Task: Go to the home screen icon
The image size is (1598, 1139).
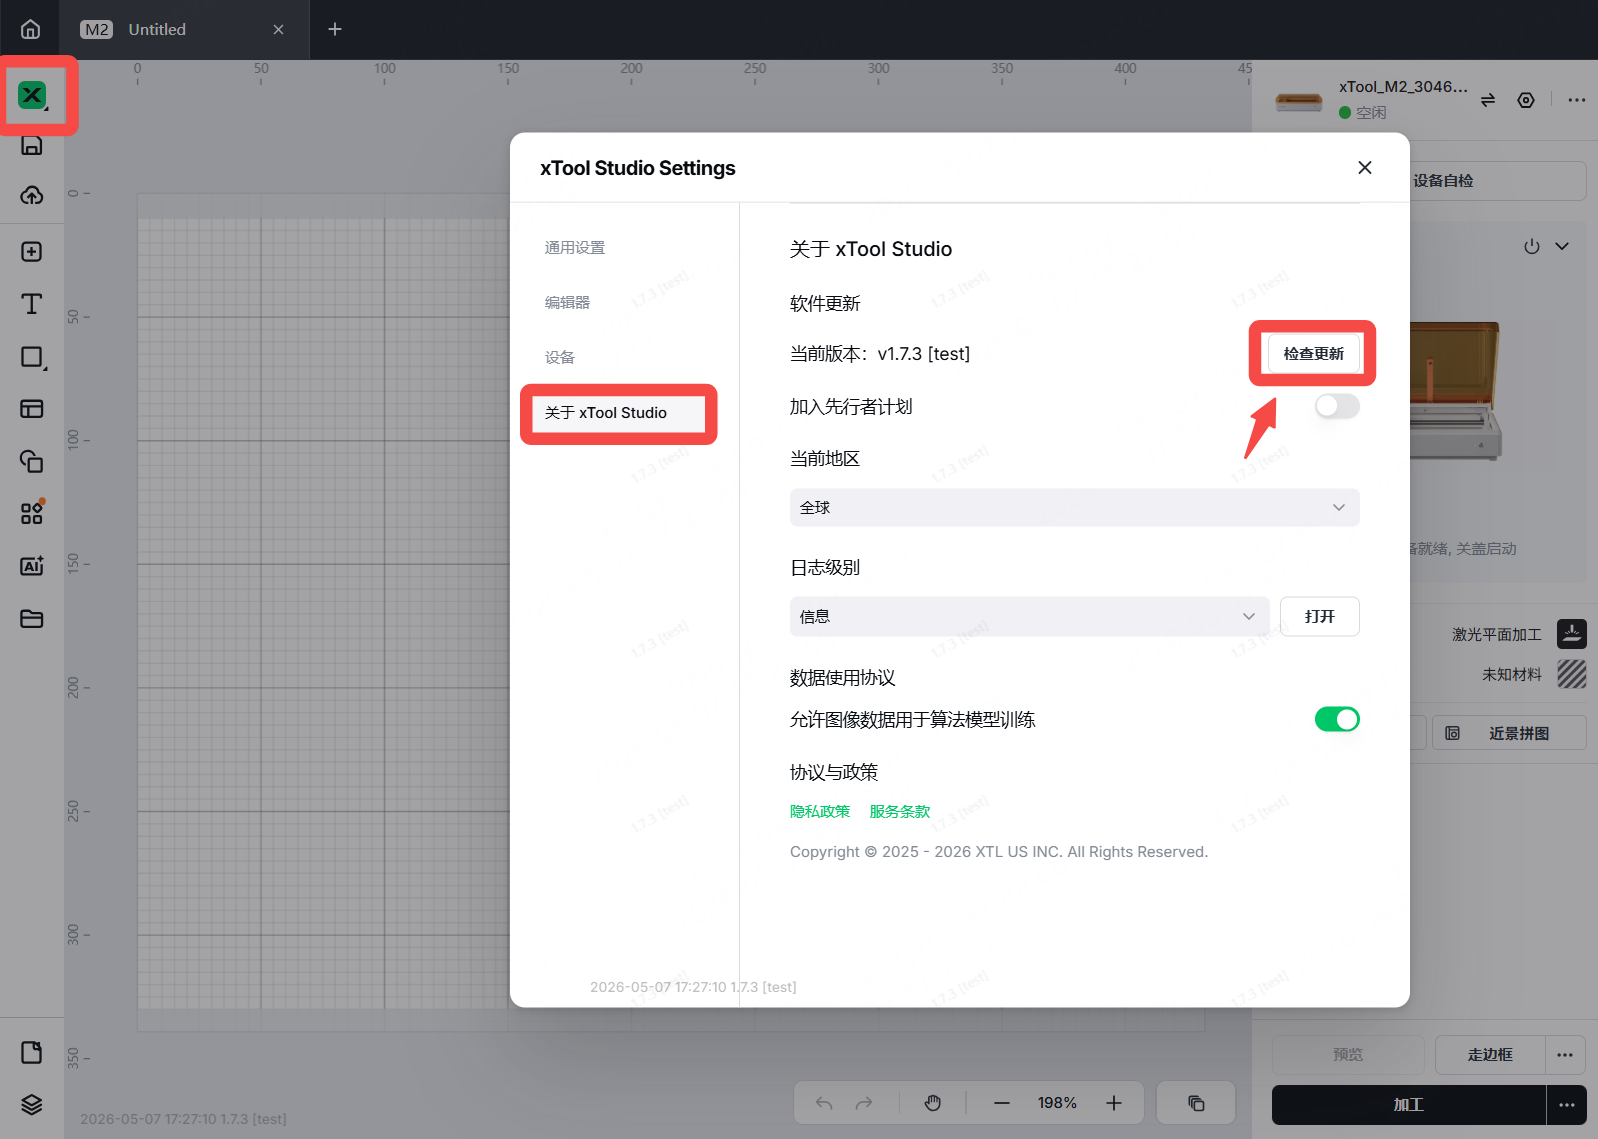Action: point(31,29)
